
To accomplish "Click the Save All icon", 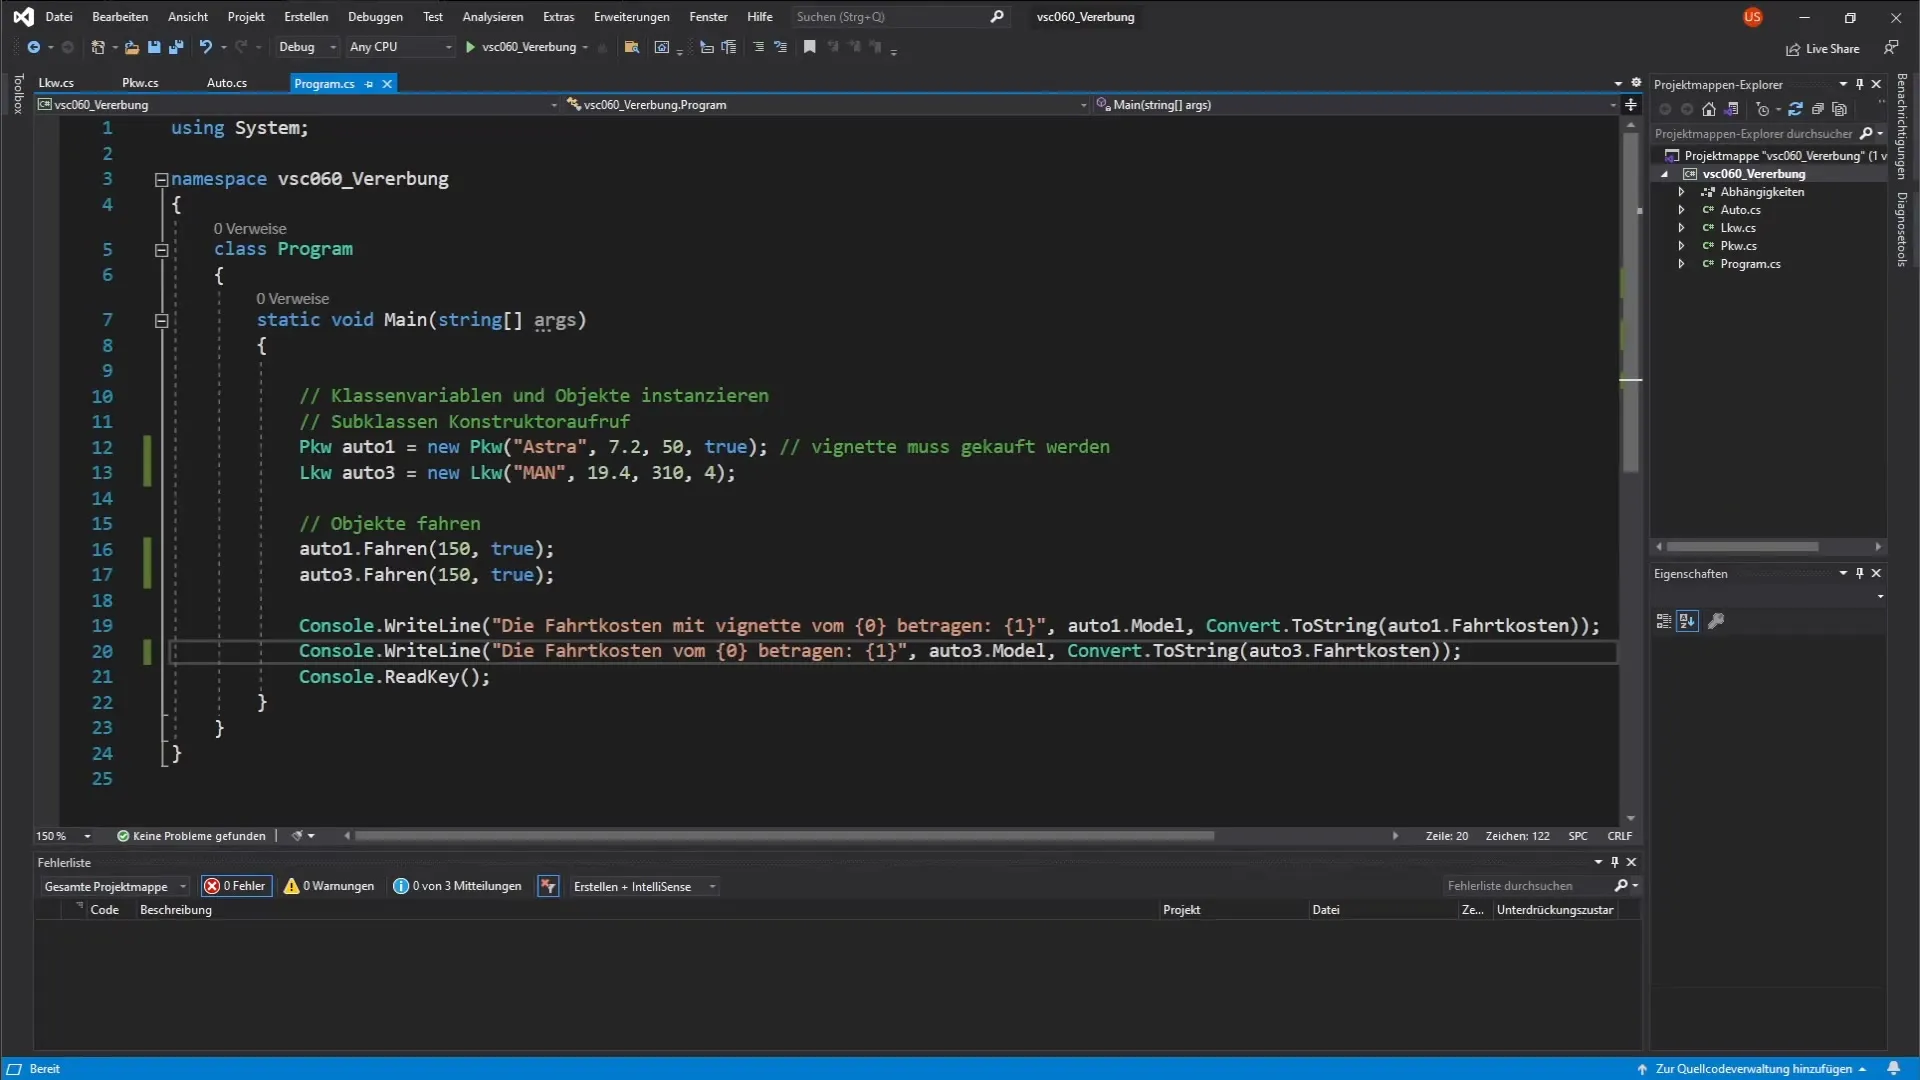I will (x=176, y=47).
